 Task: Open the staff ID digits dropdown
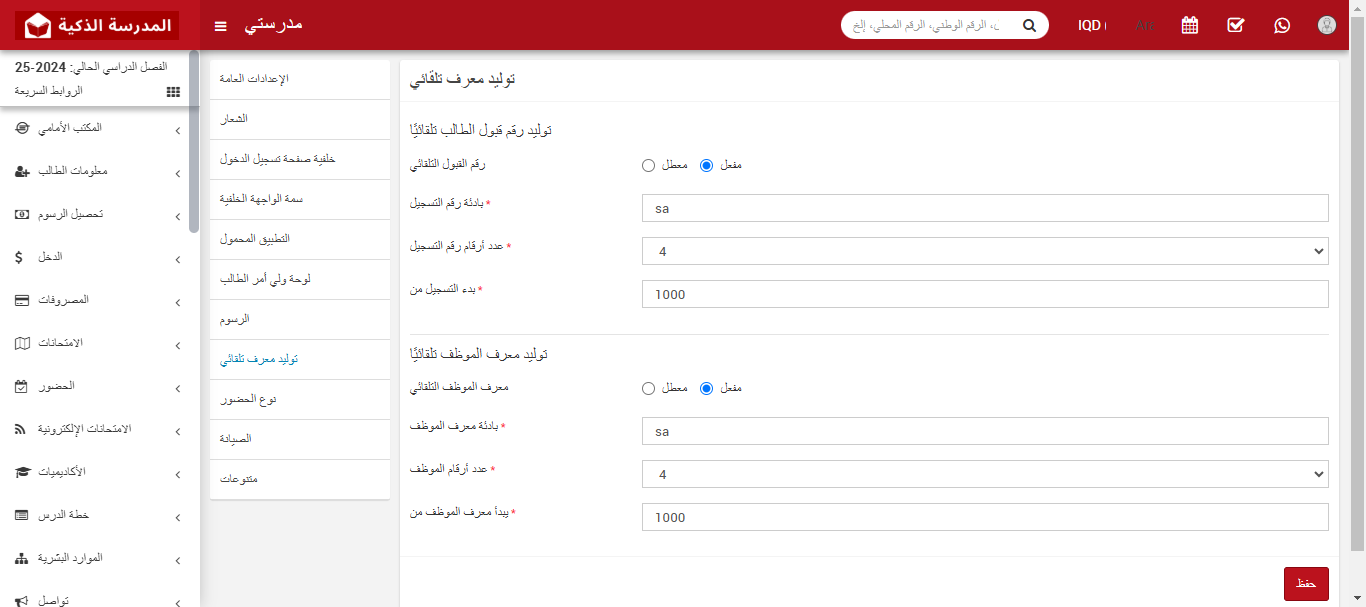pyautogui.click(x=985, y=474)
